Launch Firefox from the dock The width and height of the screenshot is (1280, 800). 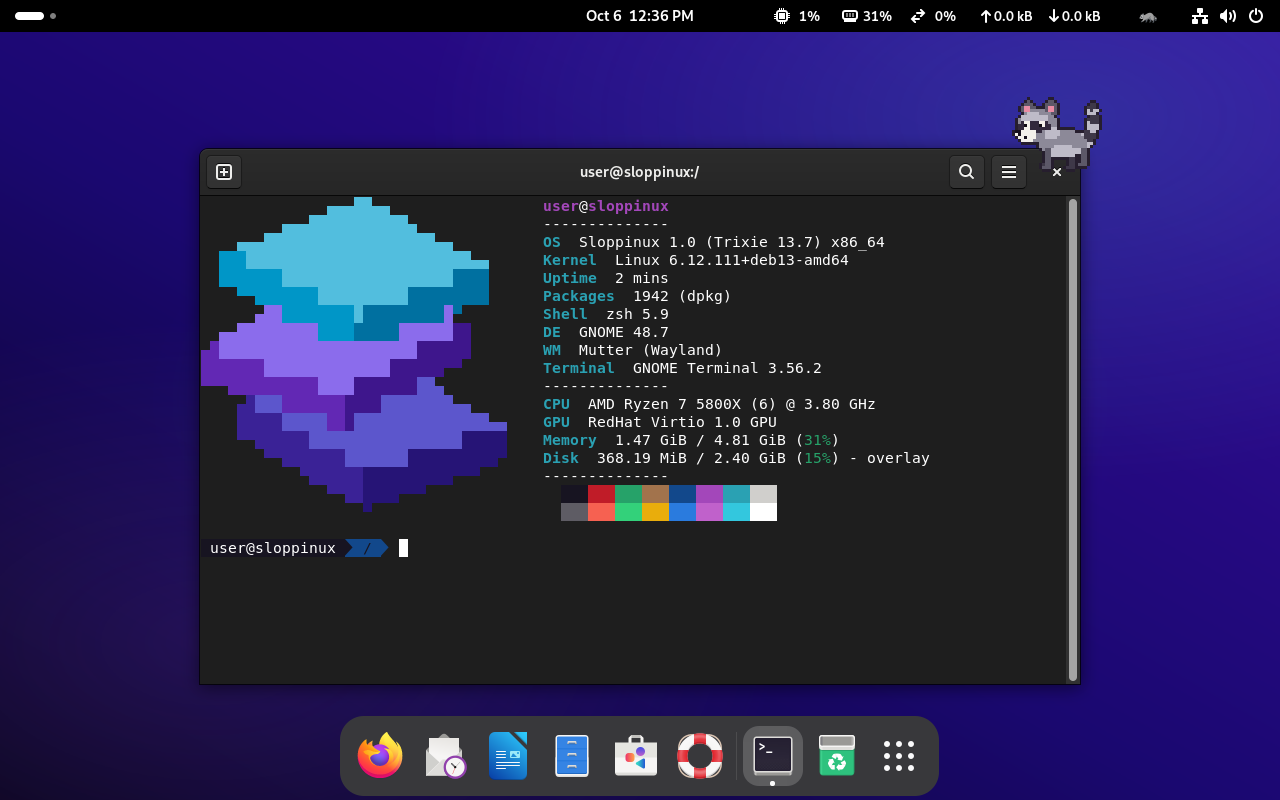point(380,756)
